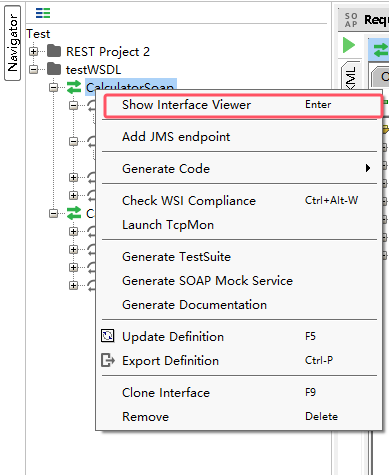The width and height of the screenshot is (389, 475).
Task: Choose Generate Documentation
Action: 239,305
